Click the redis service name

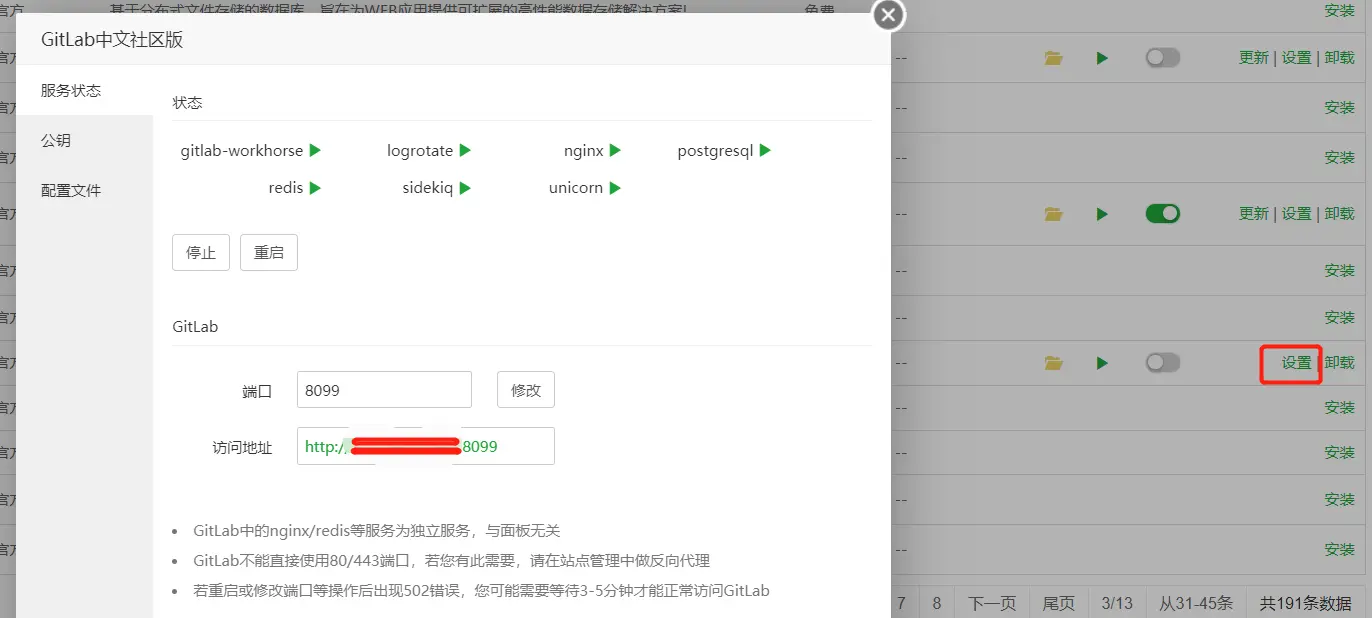pyautogui.click(x=286, y=188)
